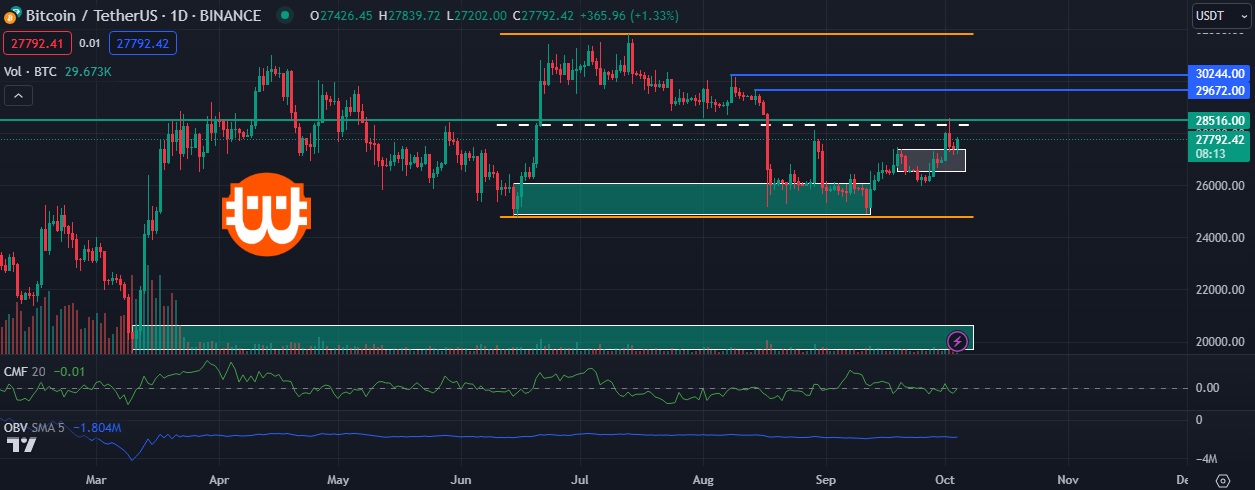Click the 28516.00 green price level label
The width and height of the screenshot is (1255, 490).
(1221, 120)
